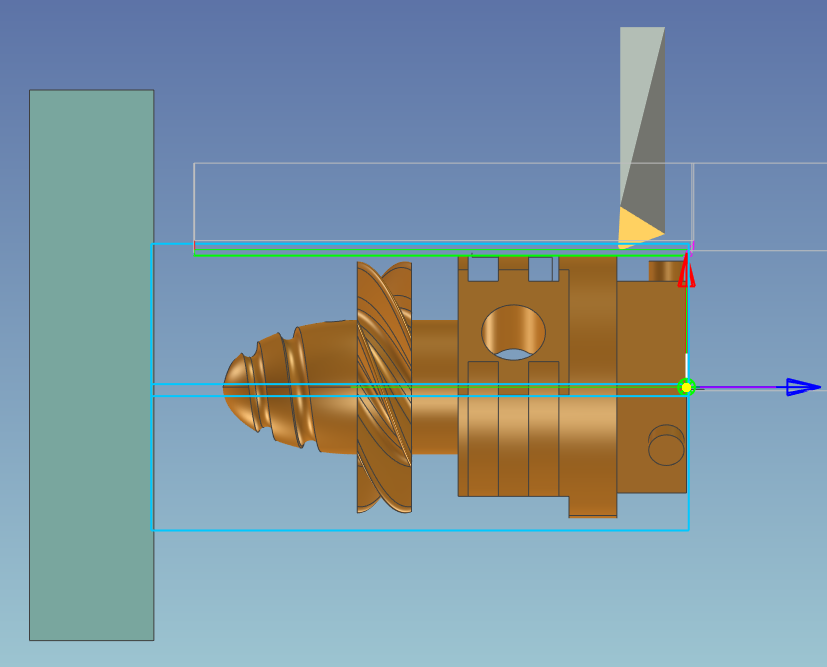Screen dimensions: 827x667
Task: Click the round cross hole in the part
Action: pyautogui.click(x=514, y=332)
